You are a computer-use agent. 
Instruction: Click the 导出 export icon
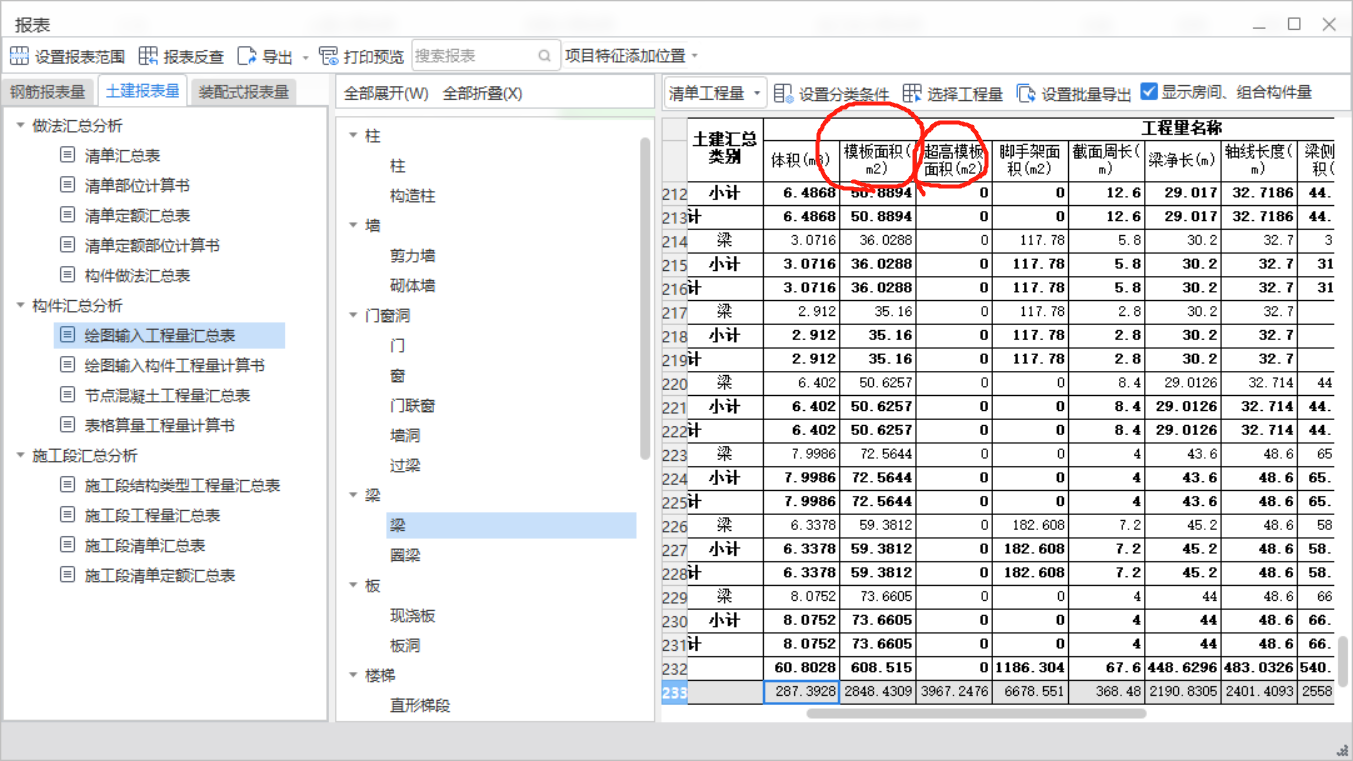click(247, 56)
